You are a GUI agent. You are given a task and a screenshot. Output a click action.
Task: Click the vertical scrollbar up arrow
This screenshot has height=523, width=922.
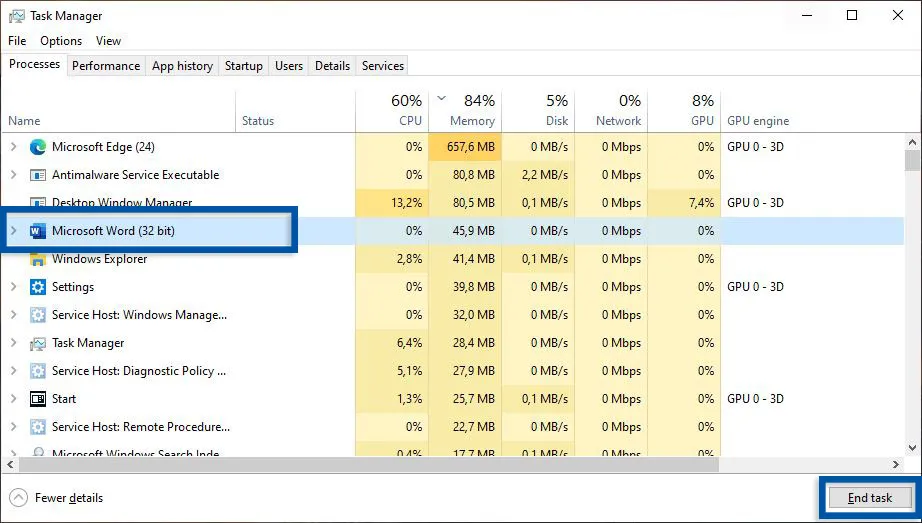tap(912, 142)
